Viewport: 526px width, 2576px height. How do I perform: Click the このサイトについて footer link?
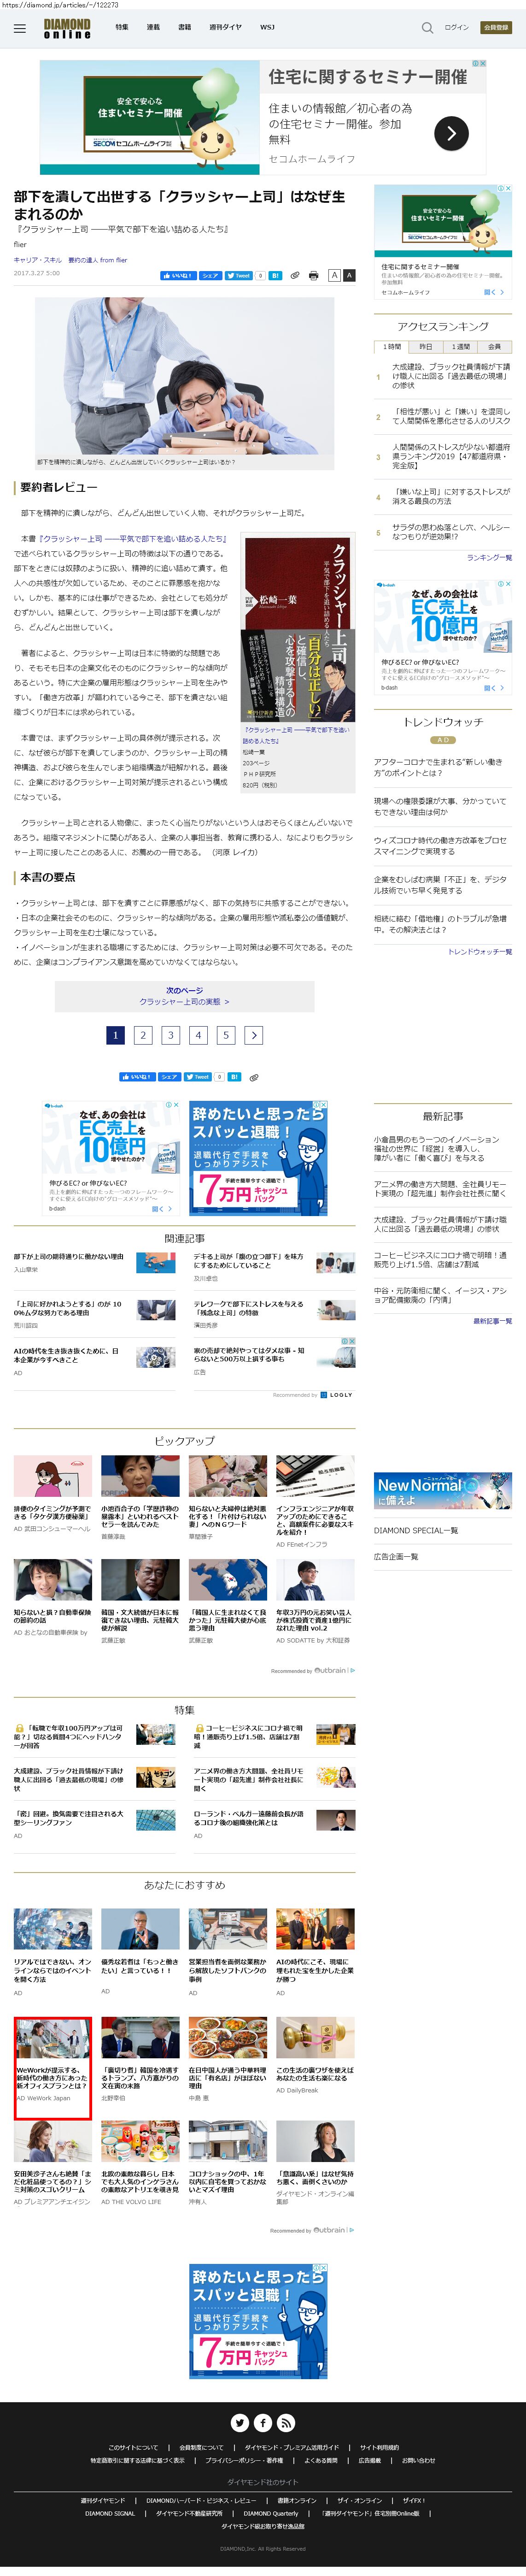point(133,2448)
